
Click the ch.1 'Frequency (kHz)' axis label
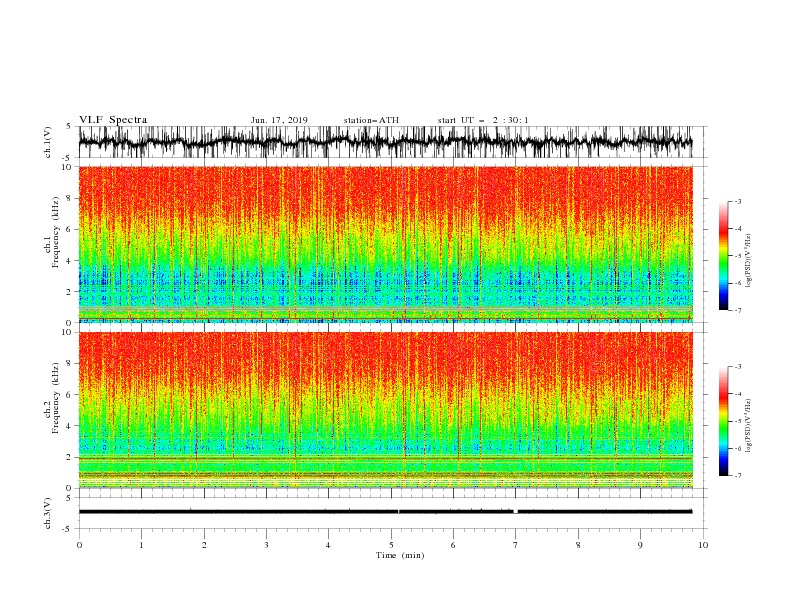pos(56,233)
